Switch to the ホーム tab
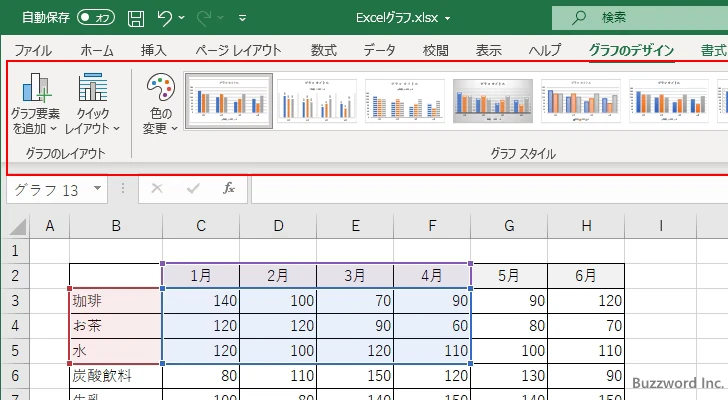The height and width of the screenshot is (400, 728). pos(97,50)
